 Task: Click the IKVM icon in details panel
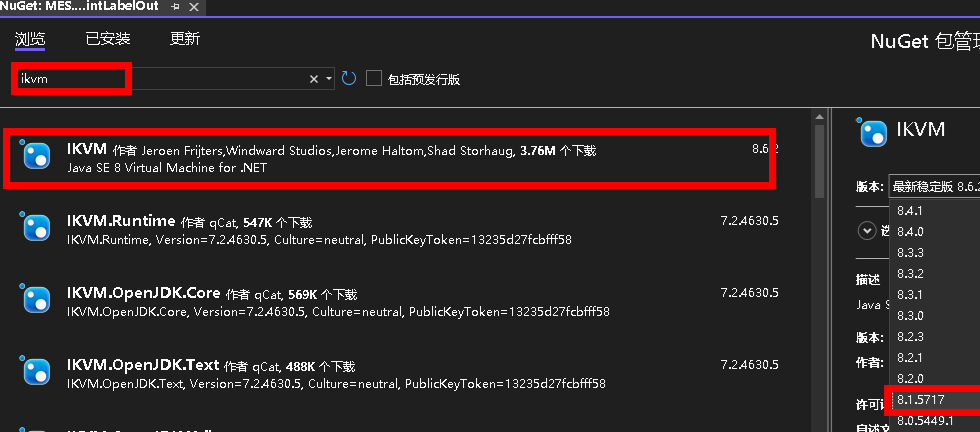click(x=873, y=133)
